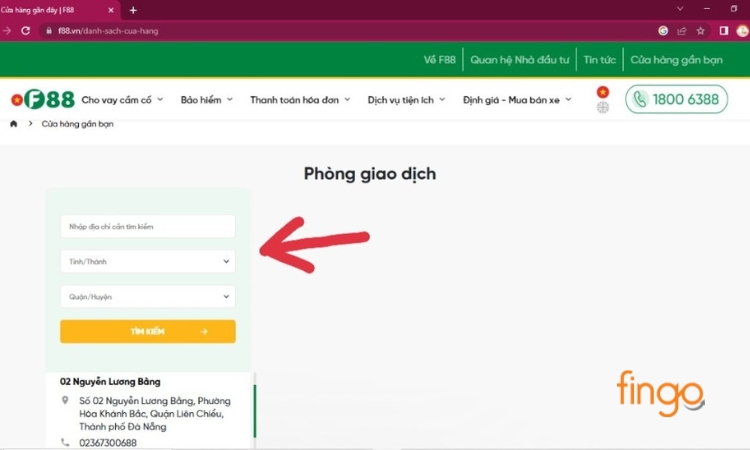This screenshot has height=450, width=750.
Task: Click the TÌM KIẾM search button
Action: click(x=148, y=331)
